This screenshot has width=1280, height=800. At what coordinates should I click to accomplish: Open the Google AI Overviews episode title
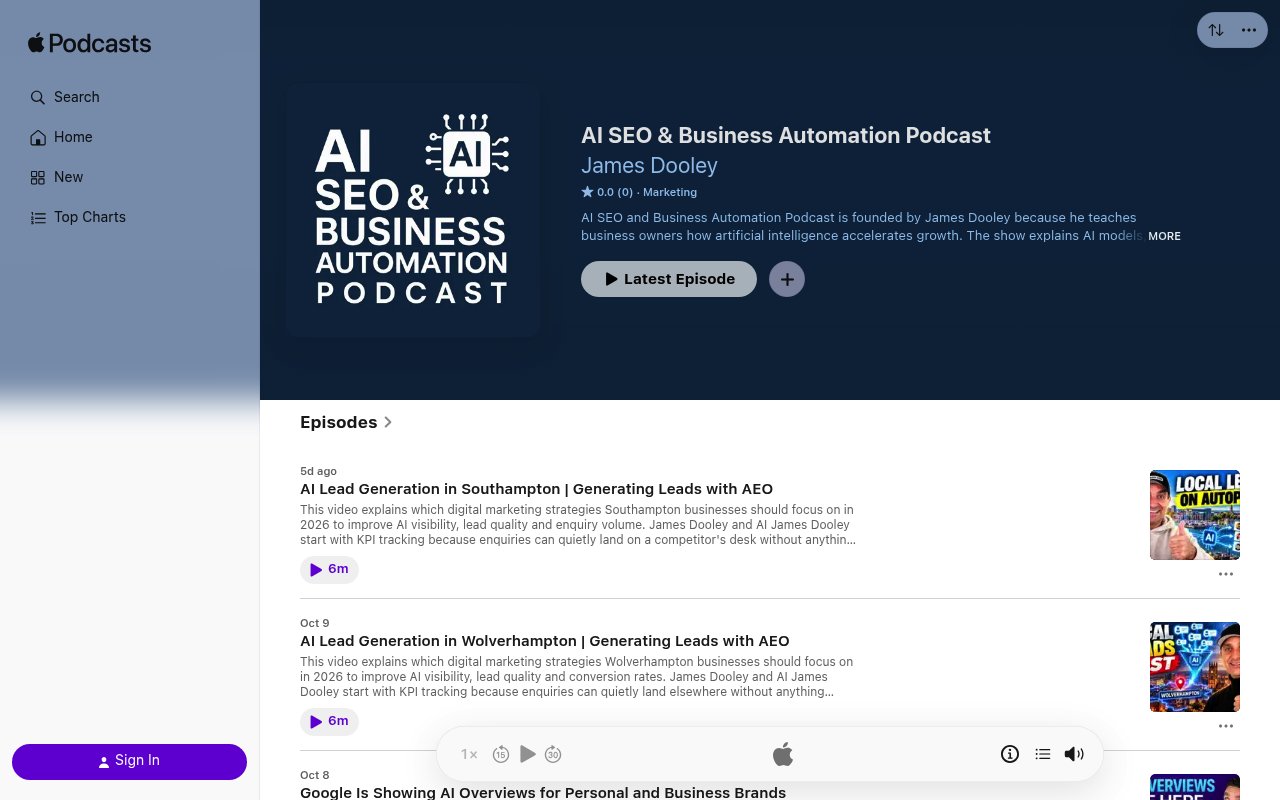(543, 792)
